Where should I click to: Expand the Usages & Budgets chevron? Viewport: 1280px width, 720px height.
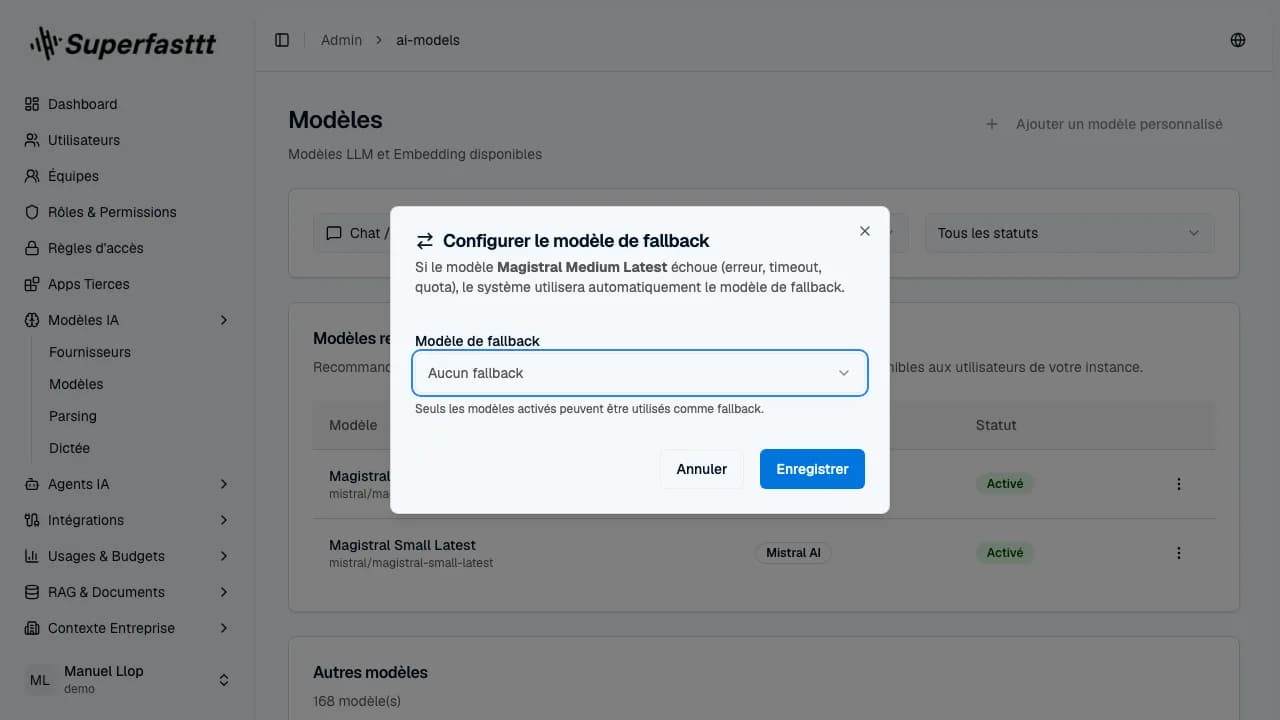(x=224, y=556)
